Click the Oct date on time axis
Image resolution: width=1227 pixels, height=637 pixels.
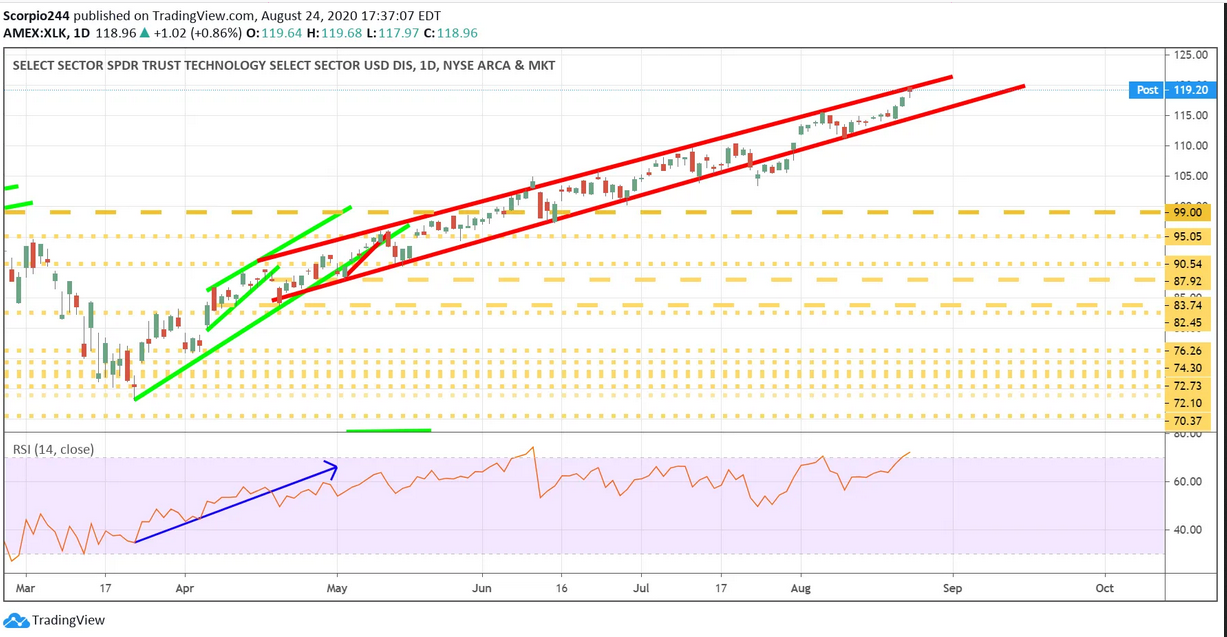1104,588
